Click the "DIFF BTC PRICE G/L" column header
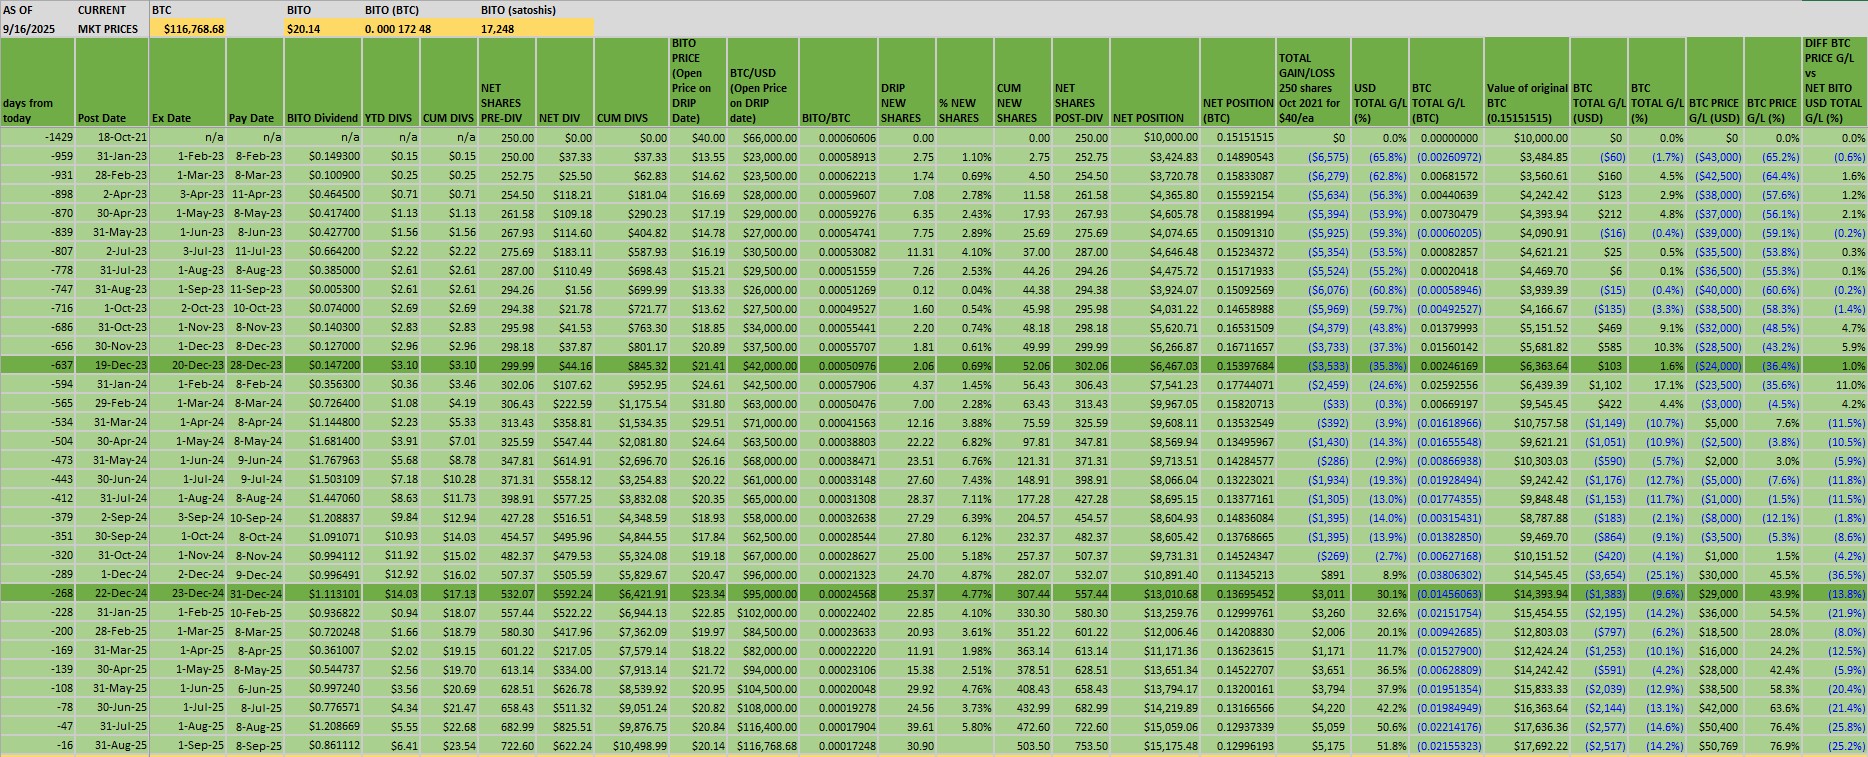 click(x=1835, y=81)
